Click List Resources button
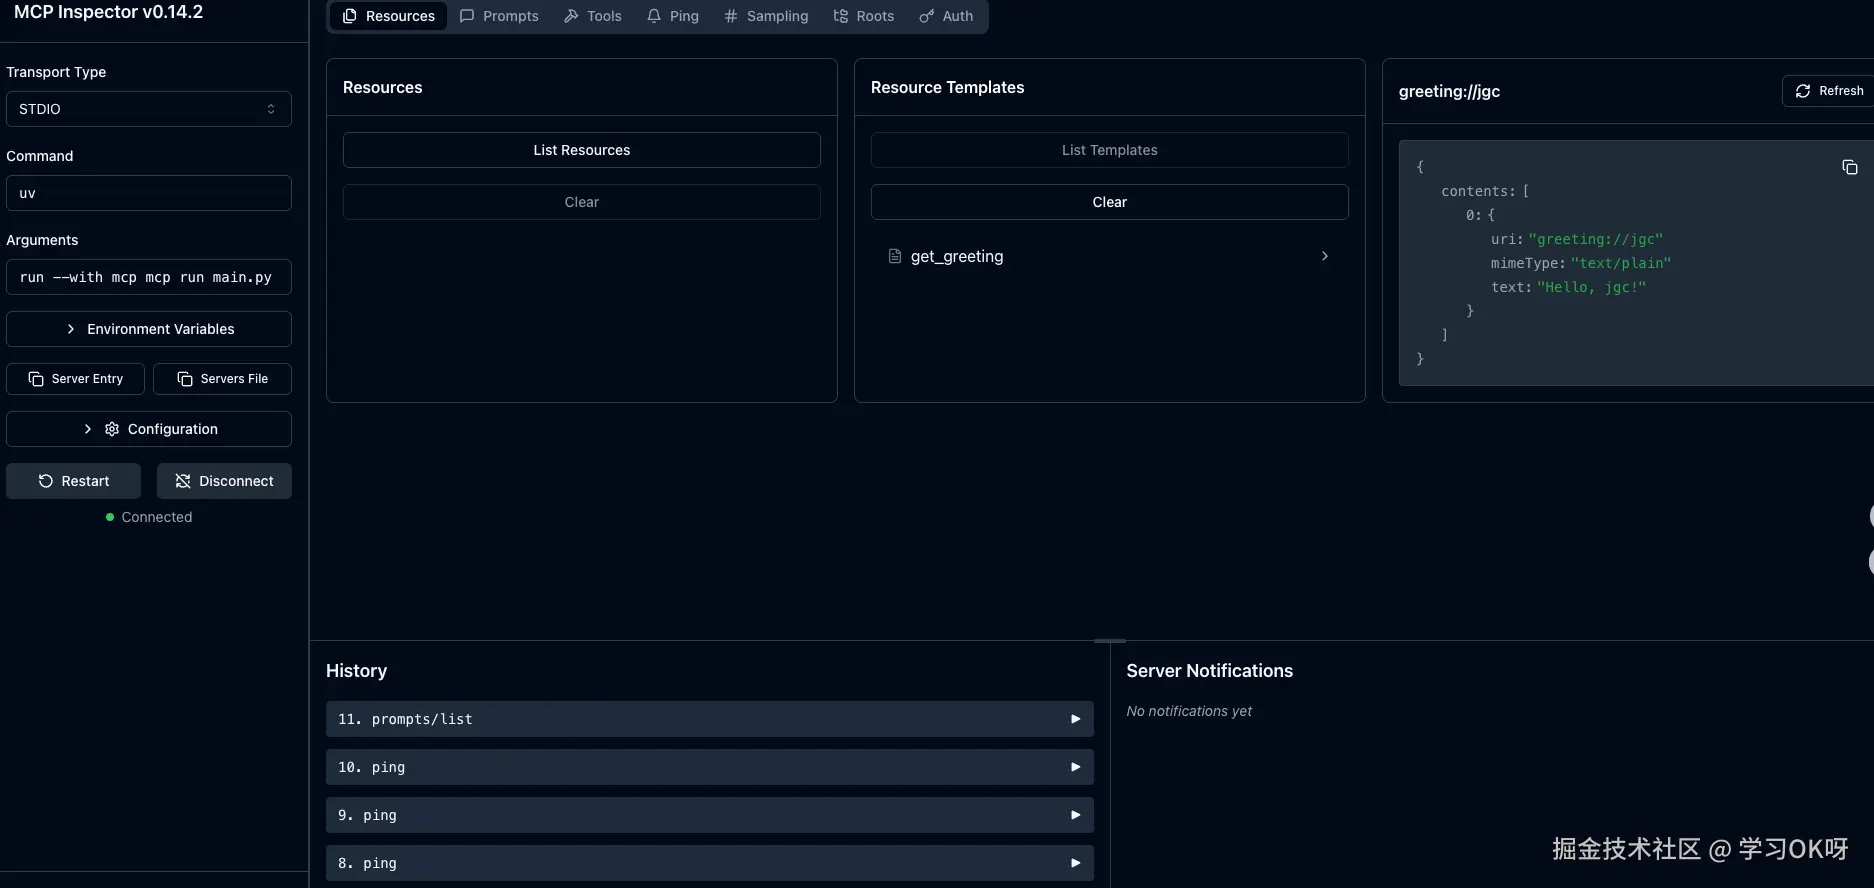Image resolution: width=1874 pixels, height=888 pixels. (x=582, y=150)
